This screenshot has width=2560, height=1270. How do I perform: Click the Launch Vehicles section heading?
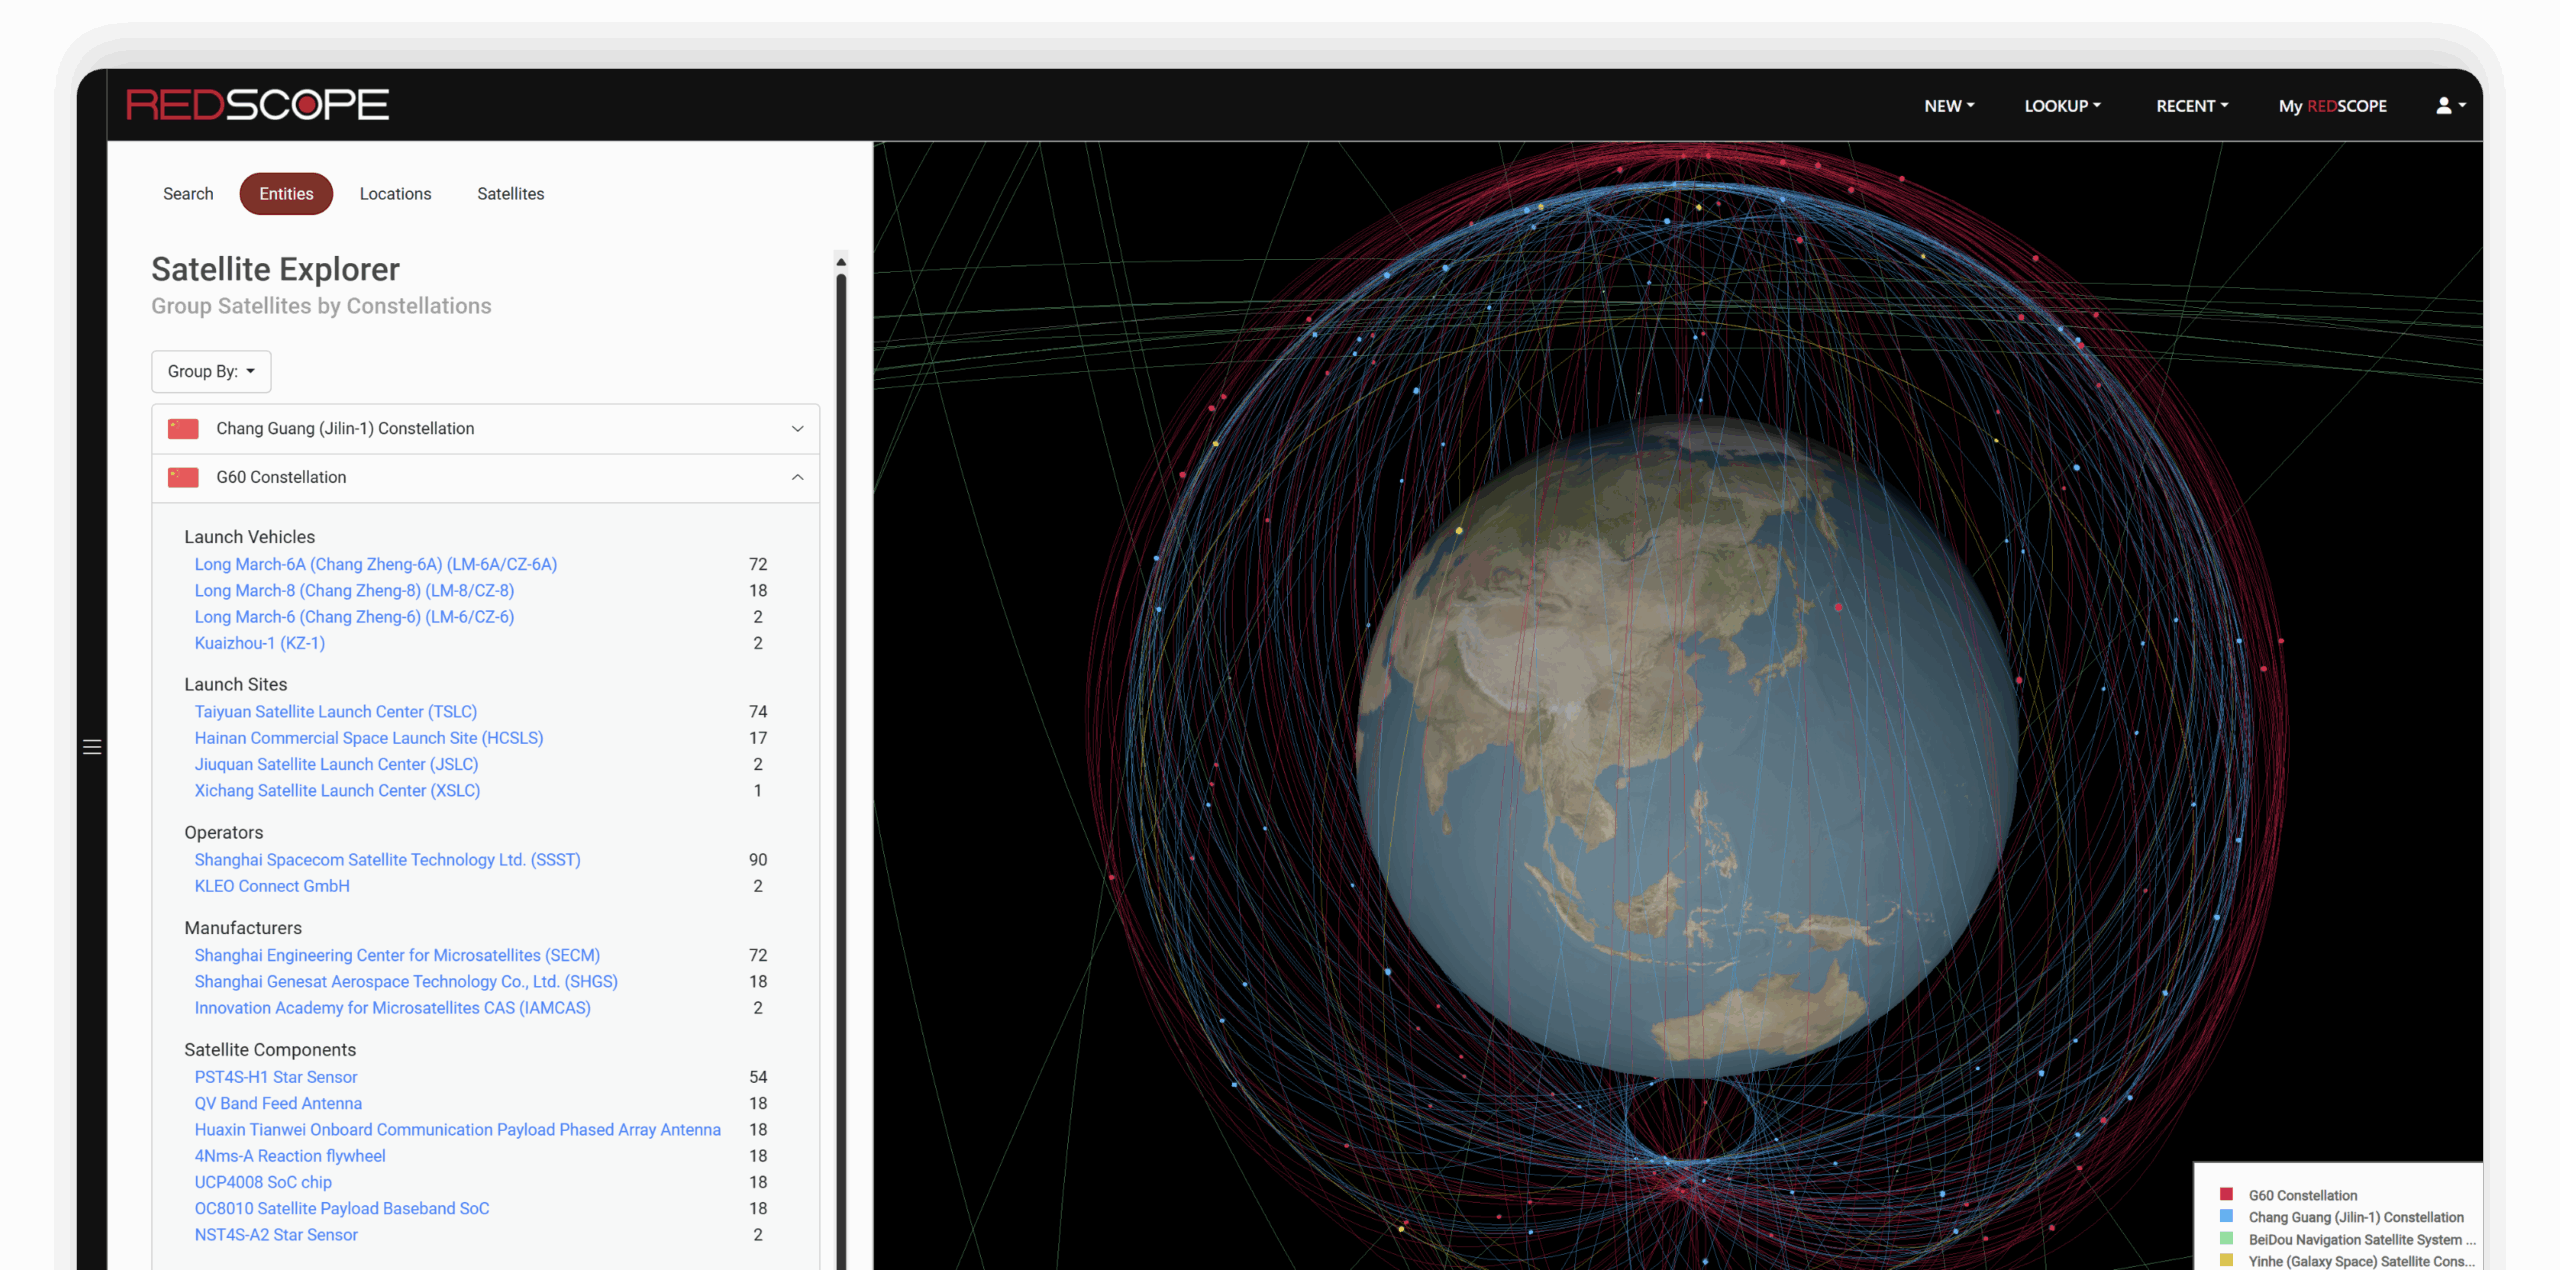(250, 537)
